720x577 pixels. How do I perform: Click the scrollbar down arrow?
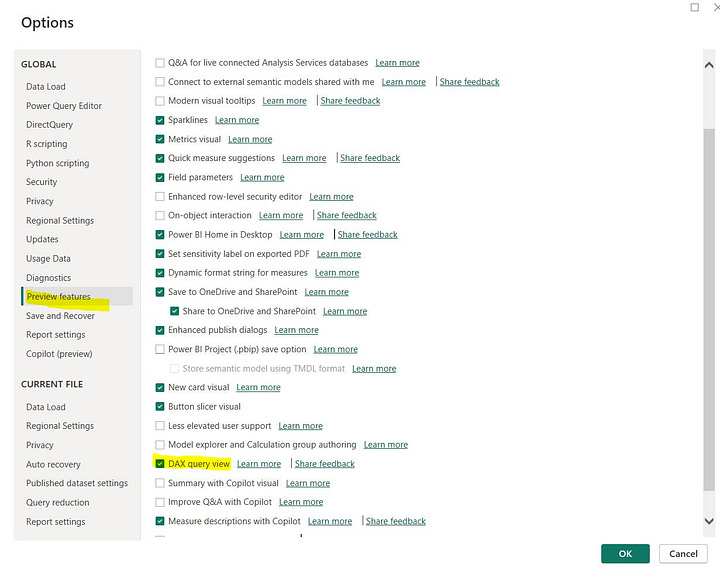(x=709, y=521)
